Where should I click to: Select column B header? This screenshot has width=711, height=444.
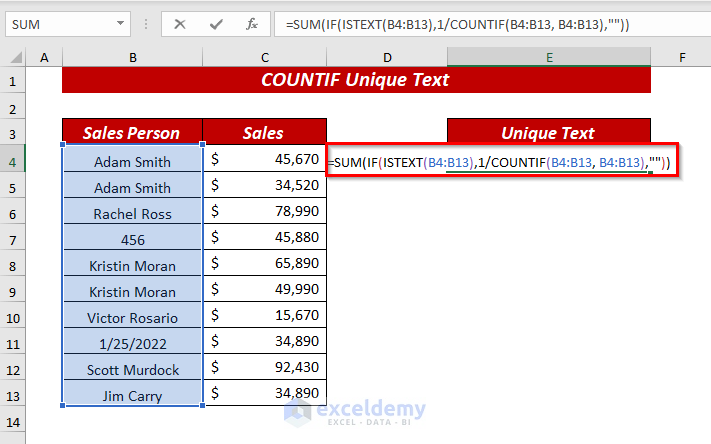[132, 58]
